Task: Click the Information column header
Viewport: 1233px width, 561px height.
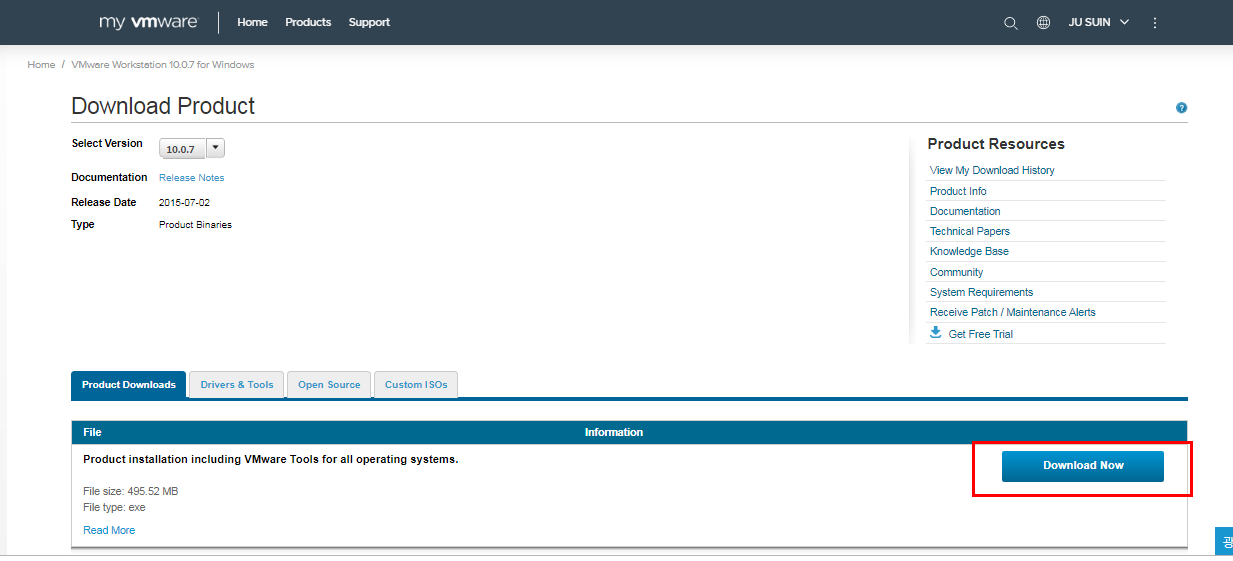Action: tap(614, 432)
